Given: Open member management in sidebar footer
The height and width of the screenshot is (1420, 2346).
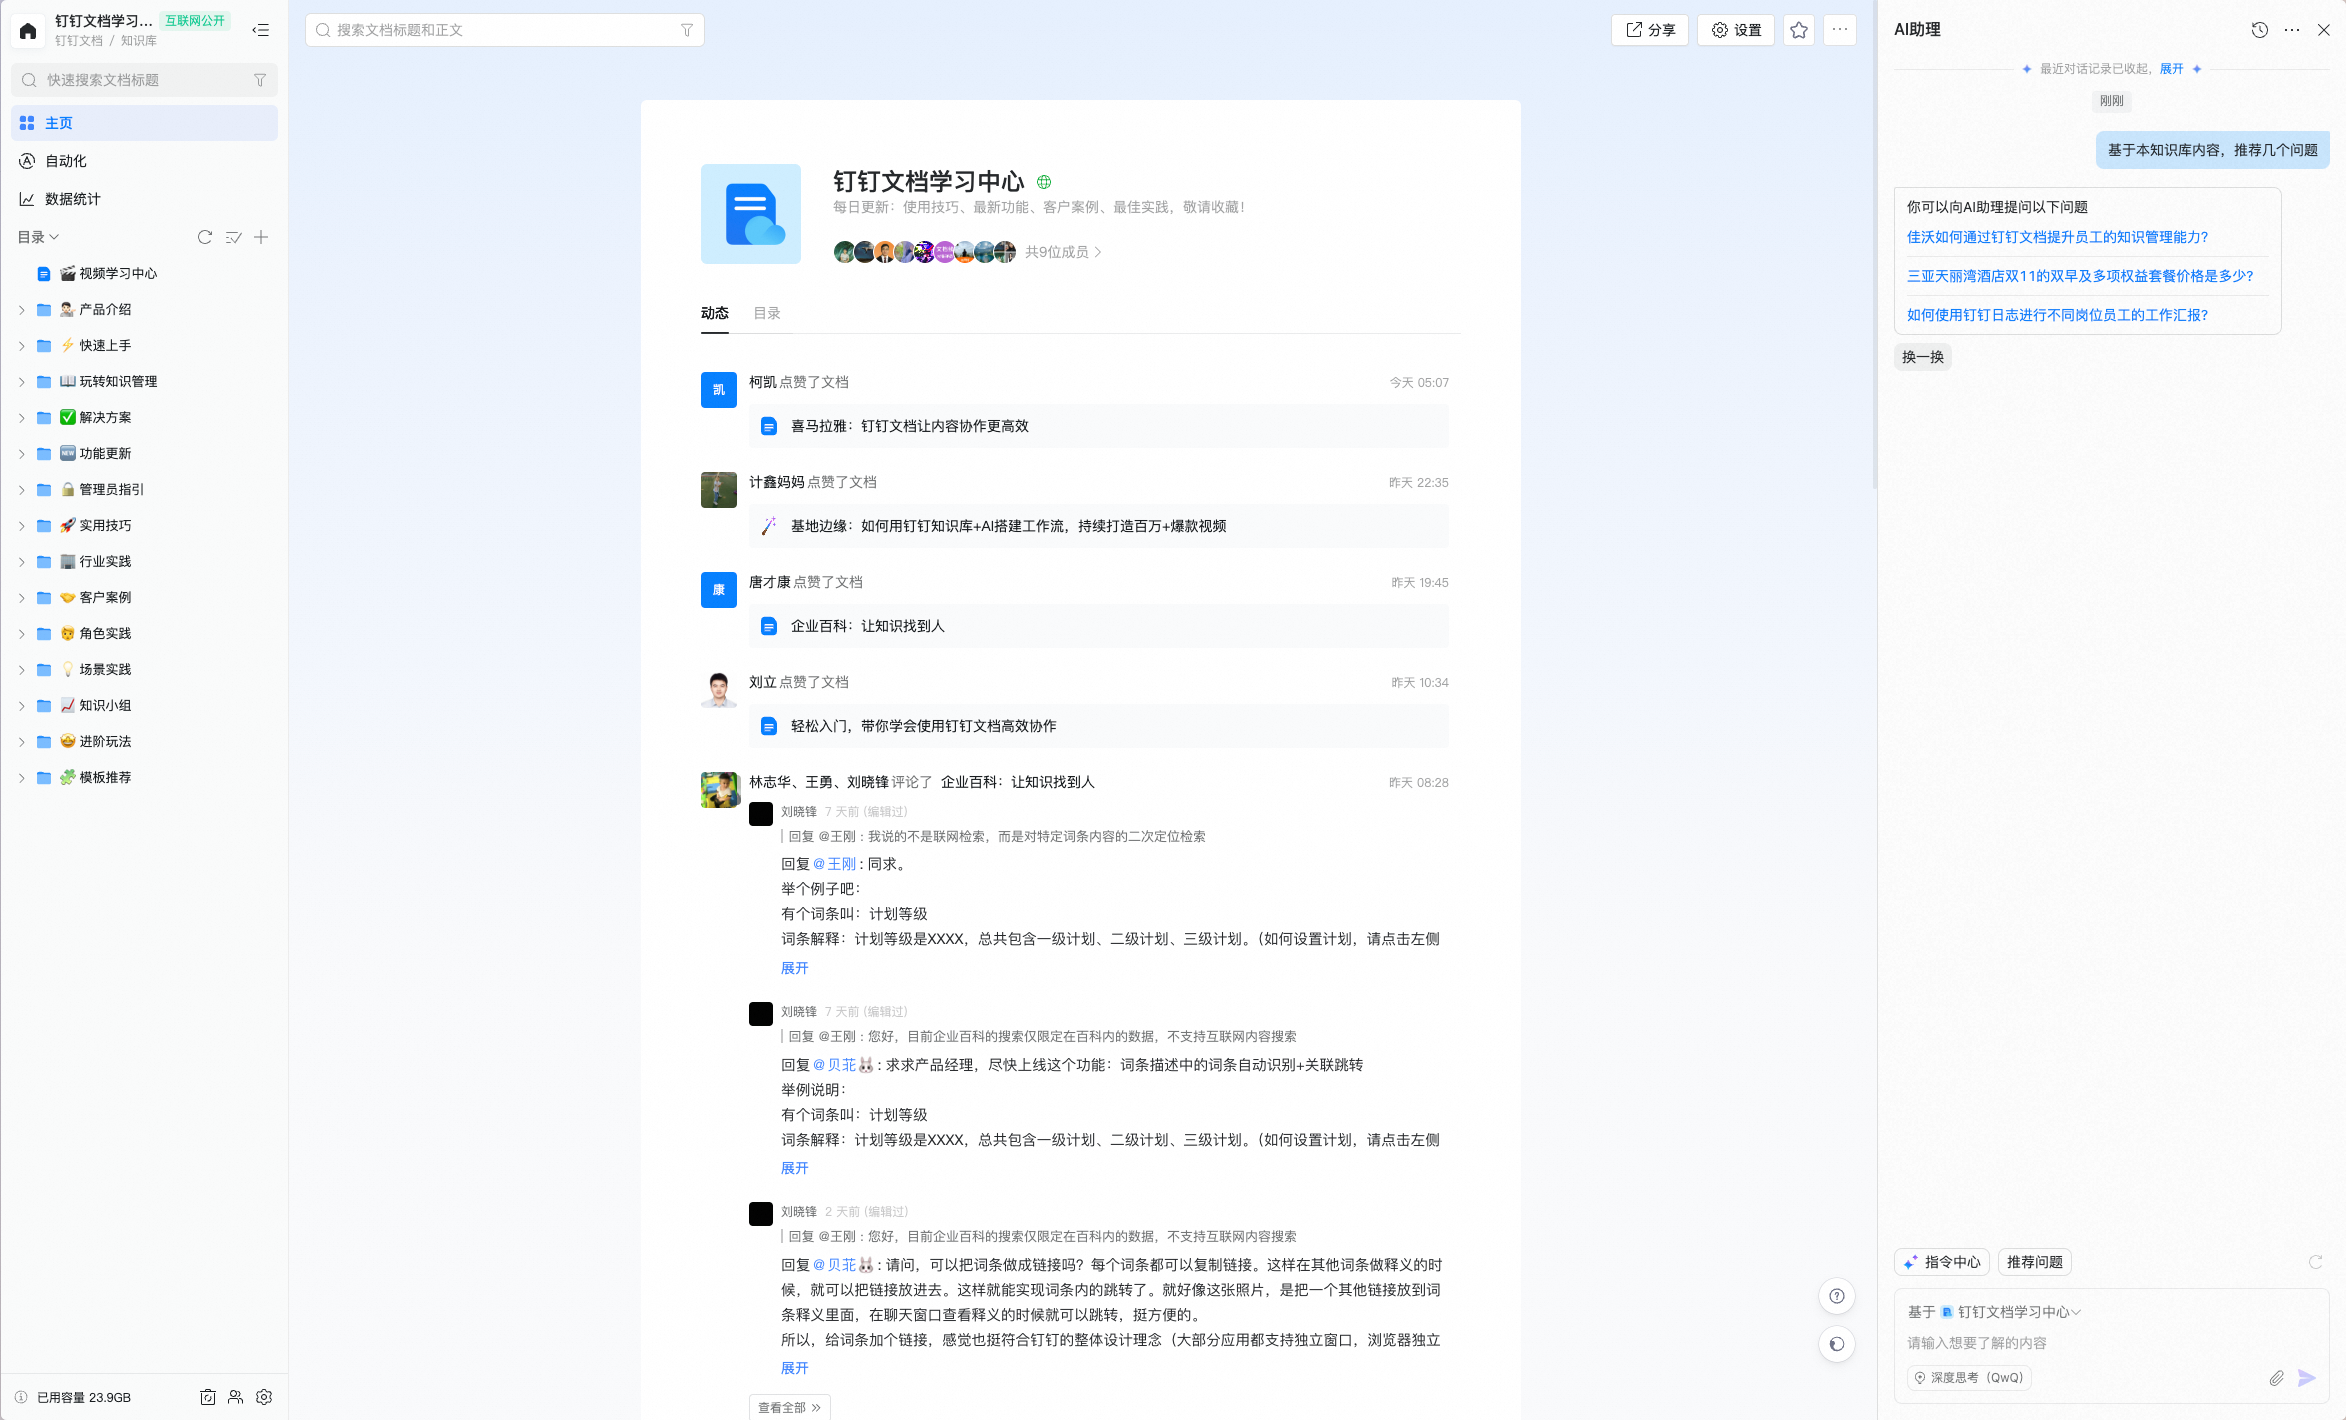Looking at the screenshot, I should pos(235,1397).
